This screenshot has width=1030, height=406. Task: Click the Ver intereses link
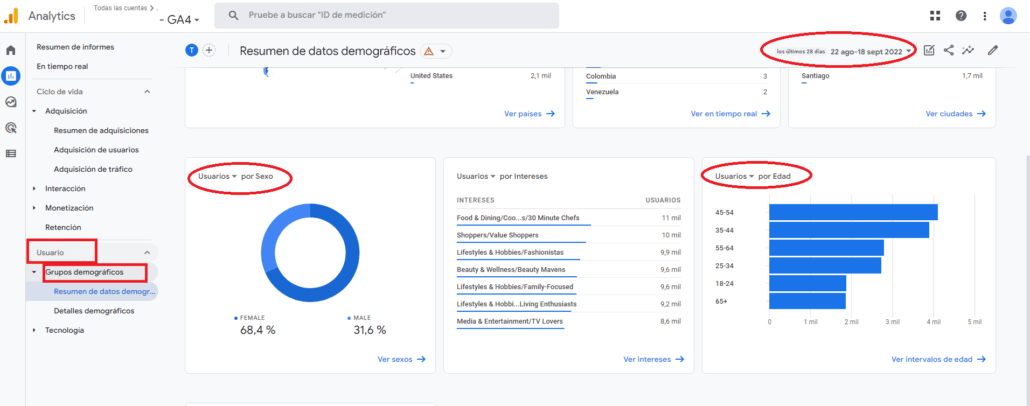pos(650,359)
